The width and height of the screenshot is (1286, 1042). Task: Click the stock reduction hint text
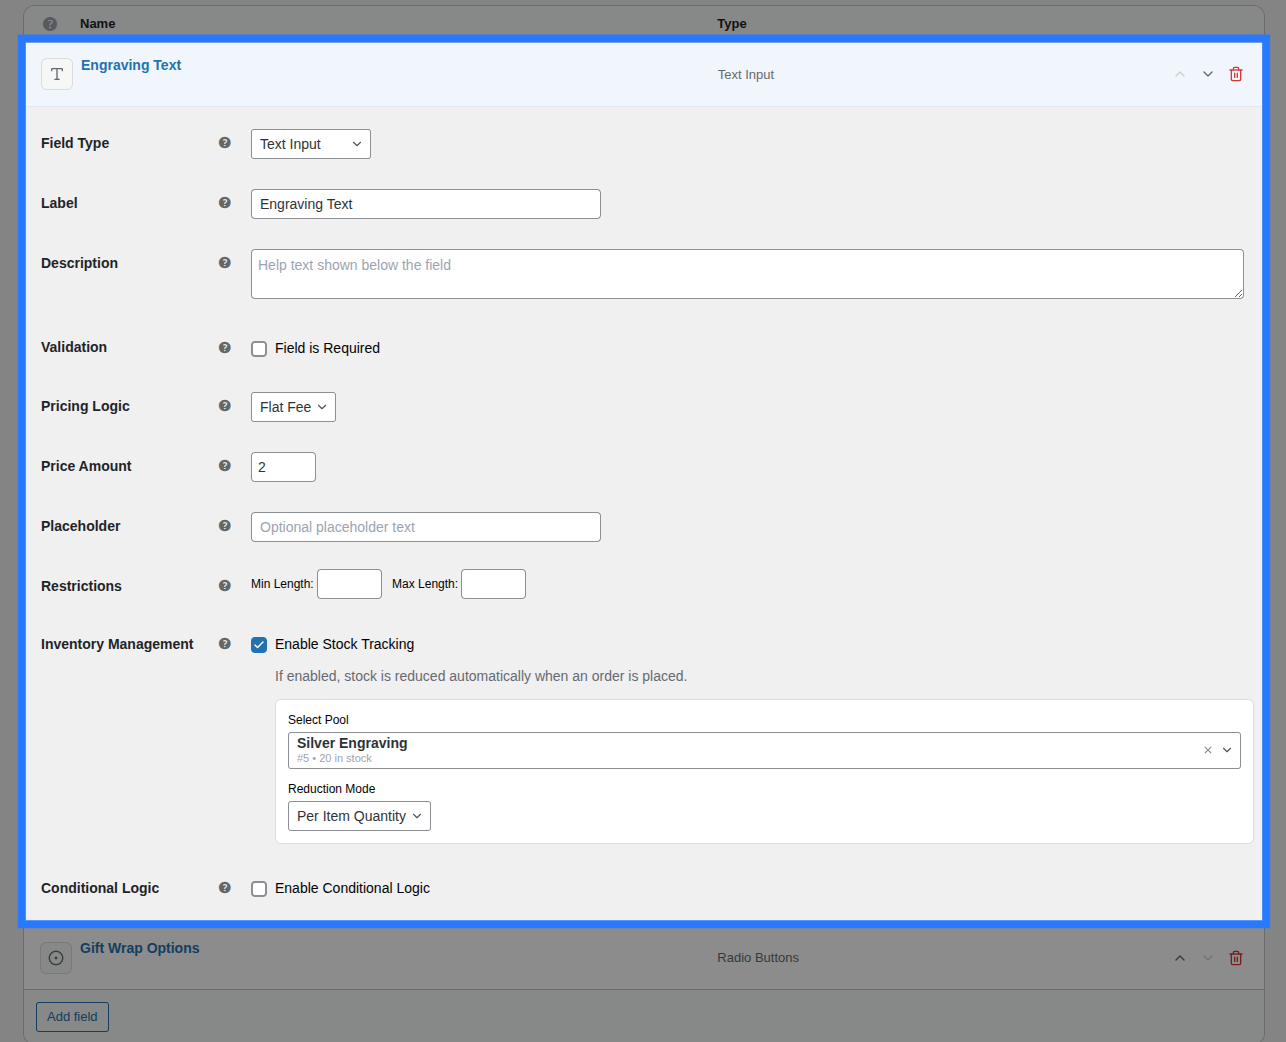click(x=481, y=676)
